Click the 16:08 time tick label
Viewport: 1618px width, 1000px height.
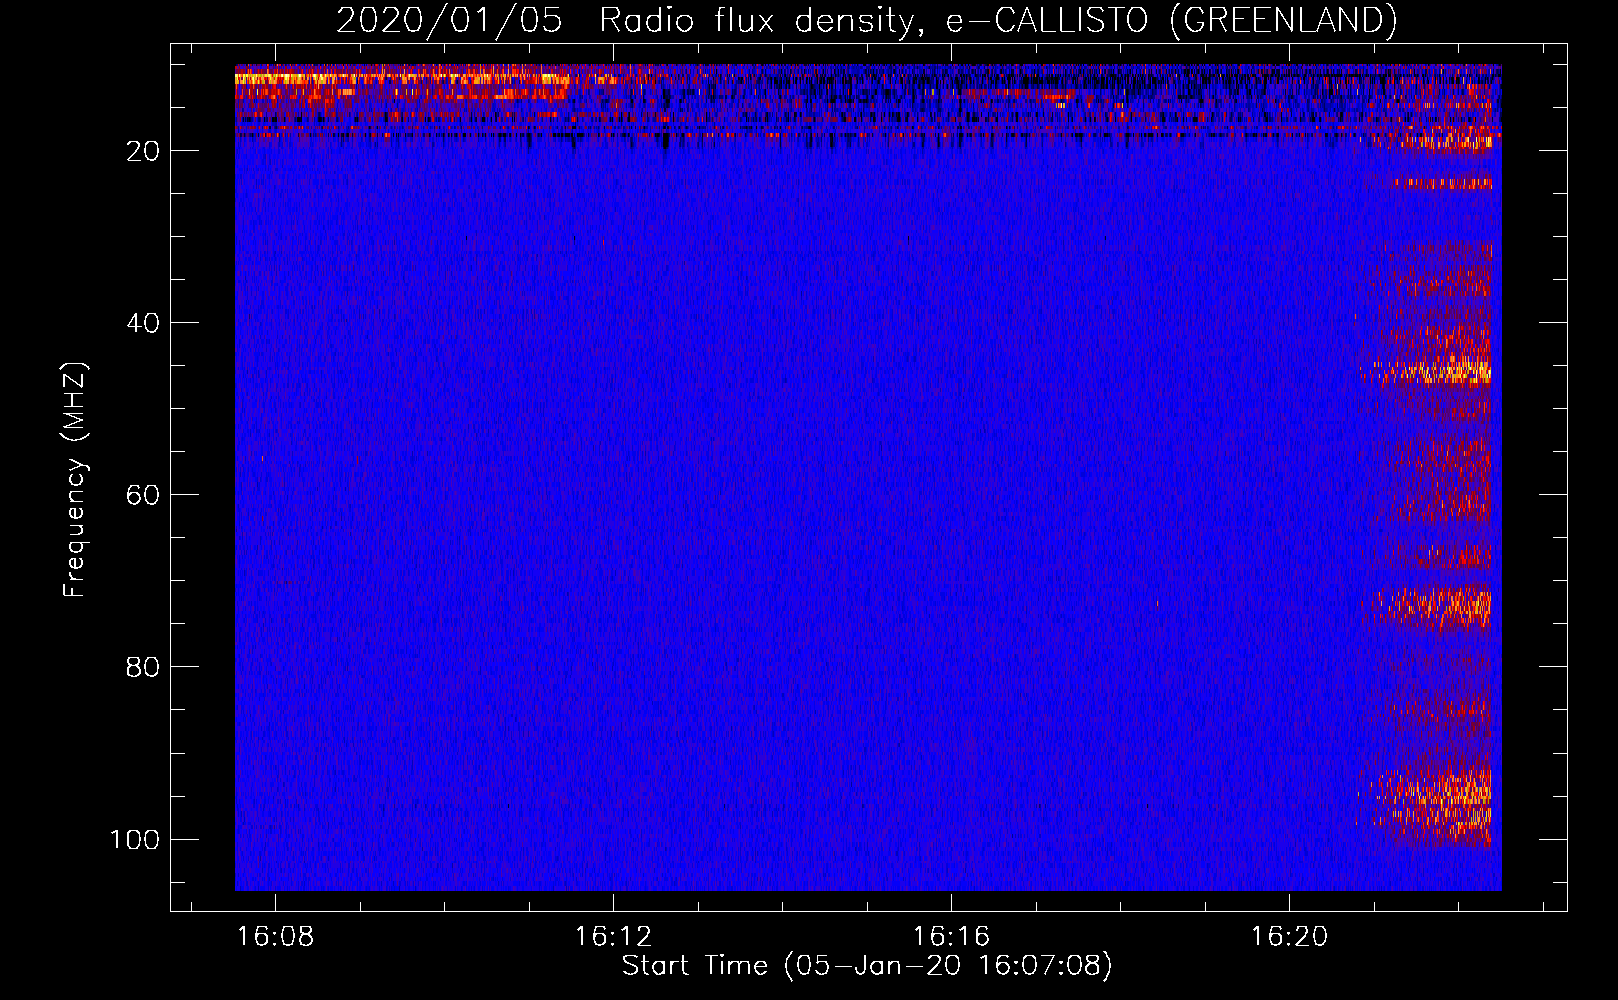click(x=276, y=936)
